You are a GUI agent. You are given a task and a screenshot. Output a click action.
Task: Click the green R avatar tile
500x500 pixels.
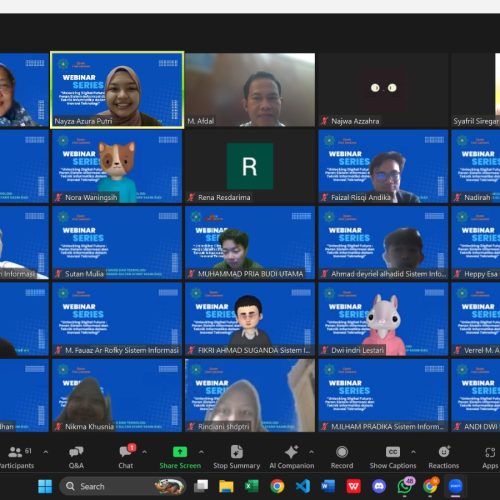(250, 166)
